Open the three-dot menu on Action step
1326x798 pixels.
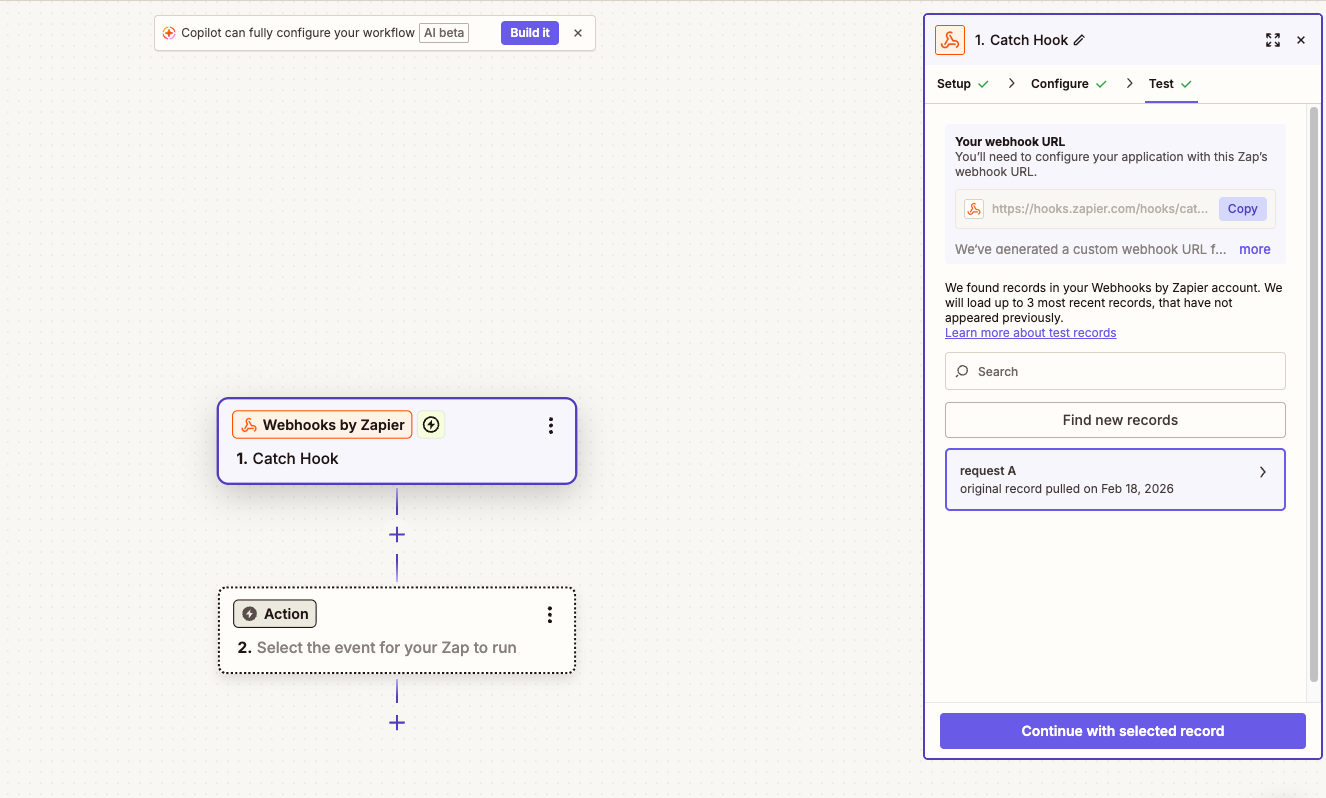pyautogui.click(x=550, y=614)
